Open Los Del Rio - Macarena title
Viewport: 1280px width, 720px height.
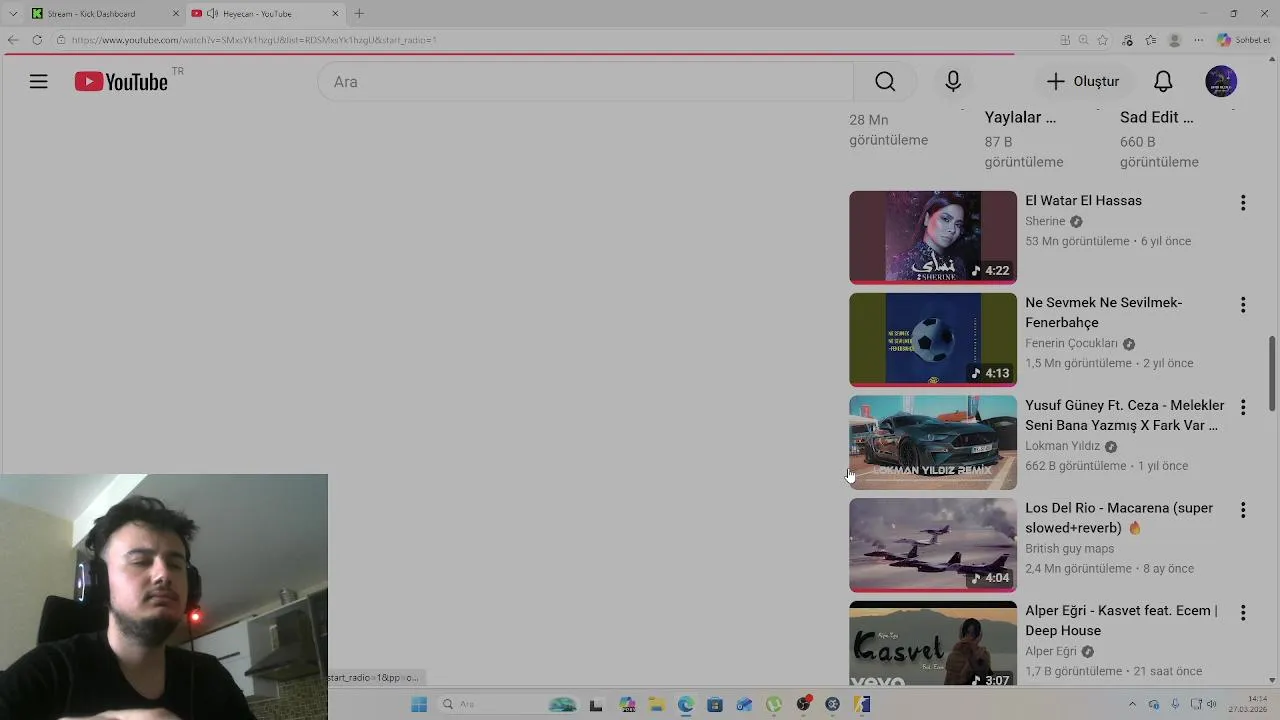pyautogui.click(x=1119, y=518)
